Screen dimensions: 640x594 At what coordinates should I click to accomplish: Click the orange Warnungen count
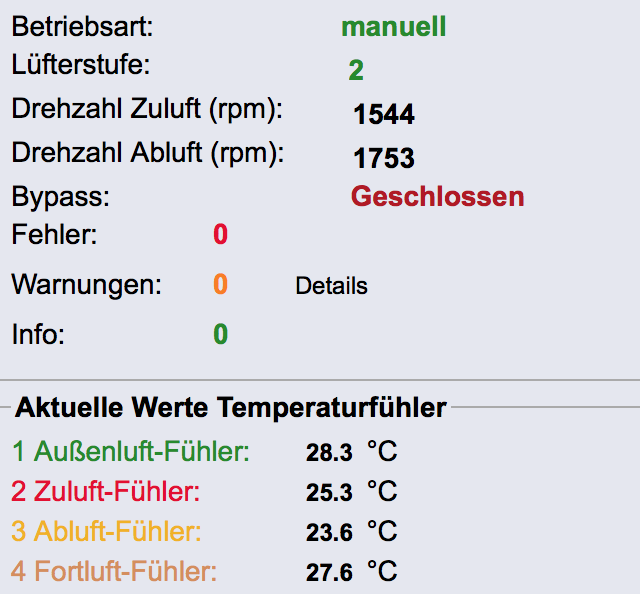click(220, 285)
